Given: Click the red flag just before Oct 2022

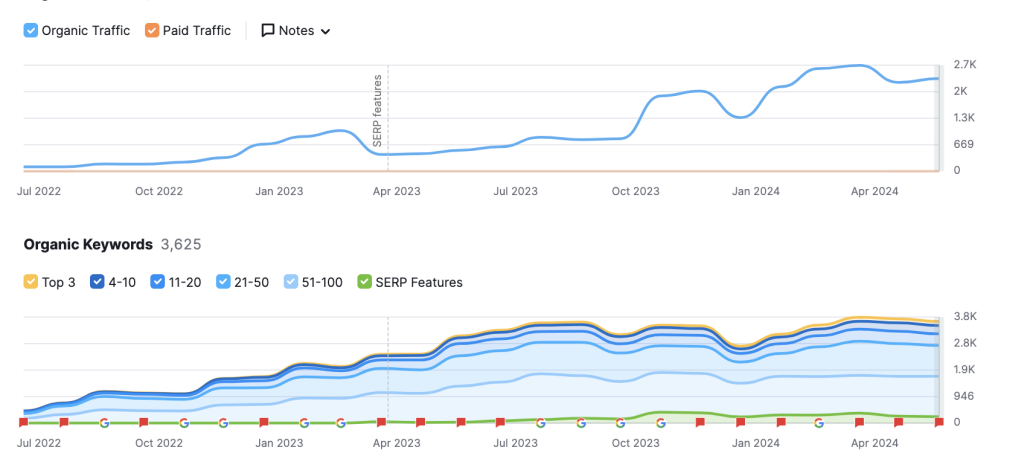Looking at the screenshot, I should (x=144, y=423).
